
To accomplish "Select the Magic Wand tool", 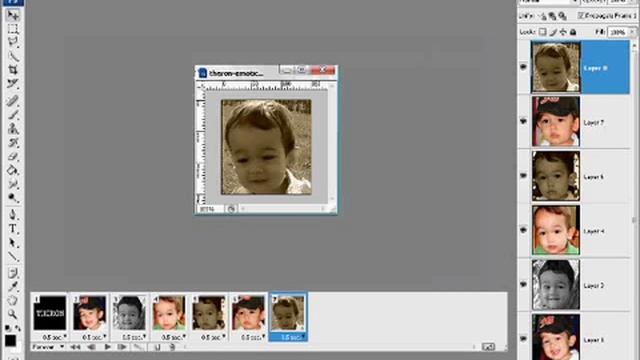I will [13, 56].
